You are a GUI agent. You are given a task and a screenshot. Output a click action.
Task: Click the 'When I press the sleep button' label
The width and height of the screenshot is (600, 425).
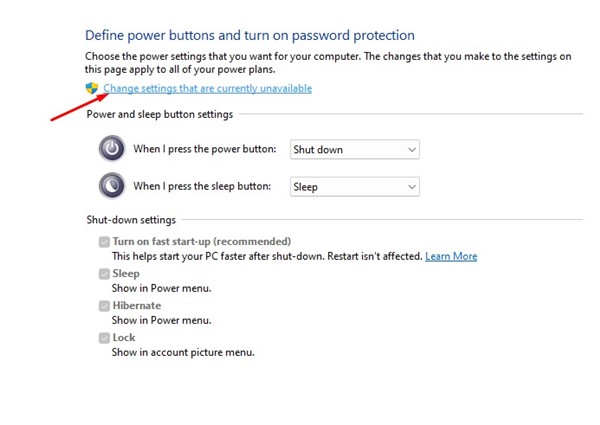pos(203,187)
